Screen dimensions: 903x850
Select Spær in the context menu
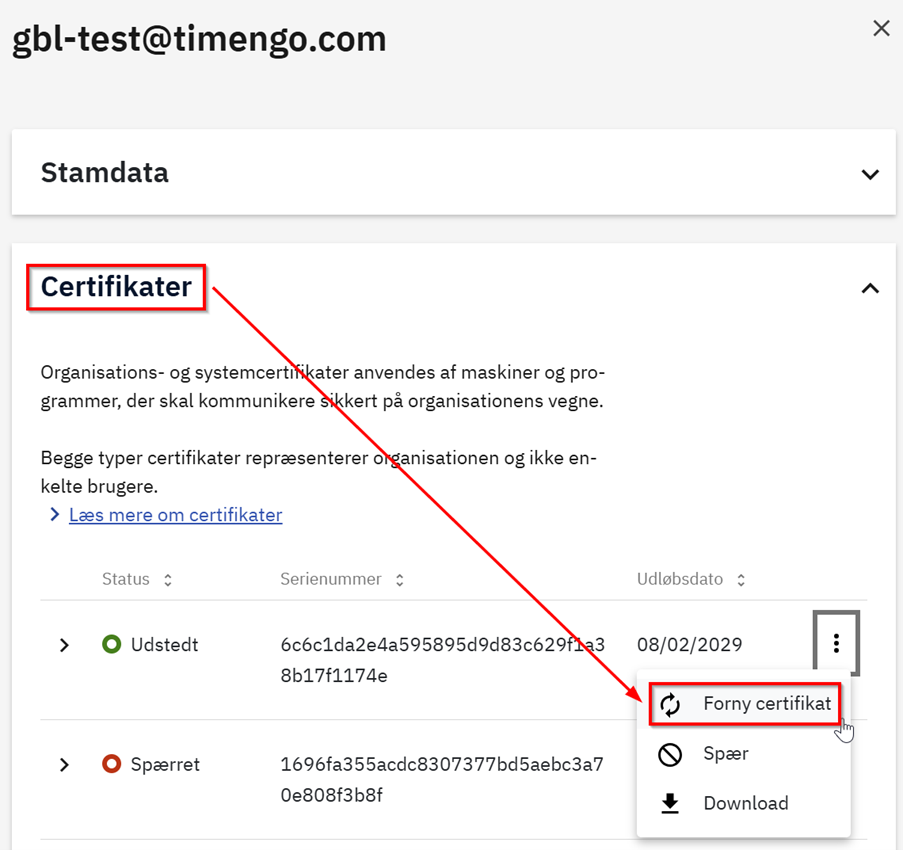point(726,754)
